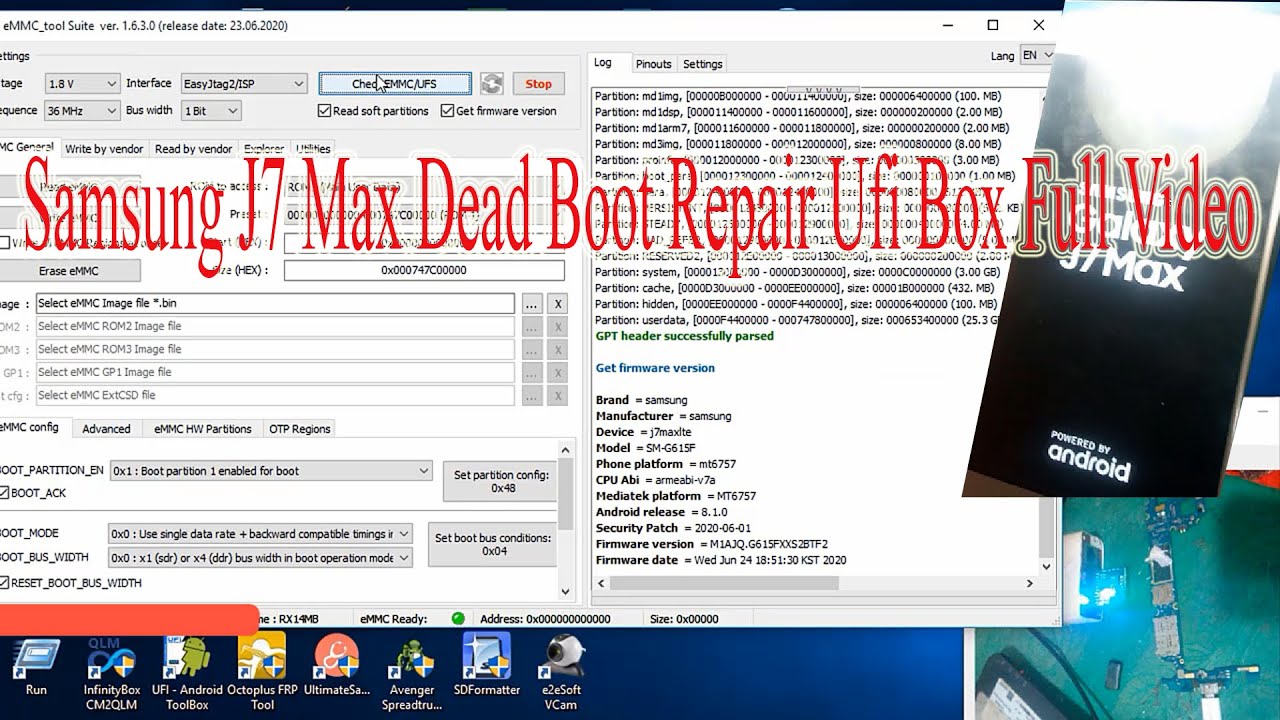This screenshot has width=1280, height=720.
Task: Open SDFormatter desktop shortcut
Action: tap(487, 667)
